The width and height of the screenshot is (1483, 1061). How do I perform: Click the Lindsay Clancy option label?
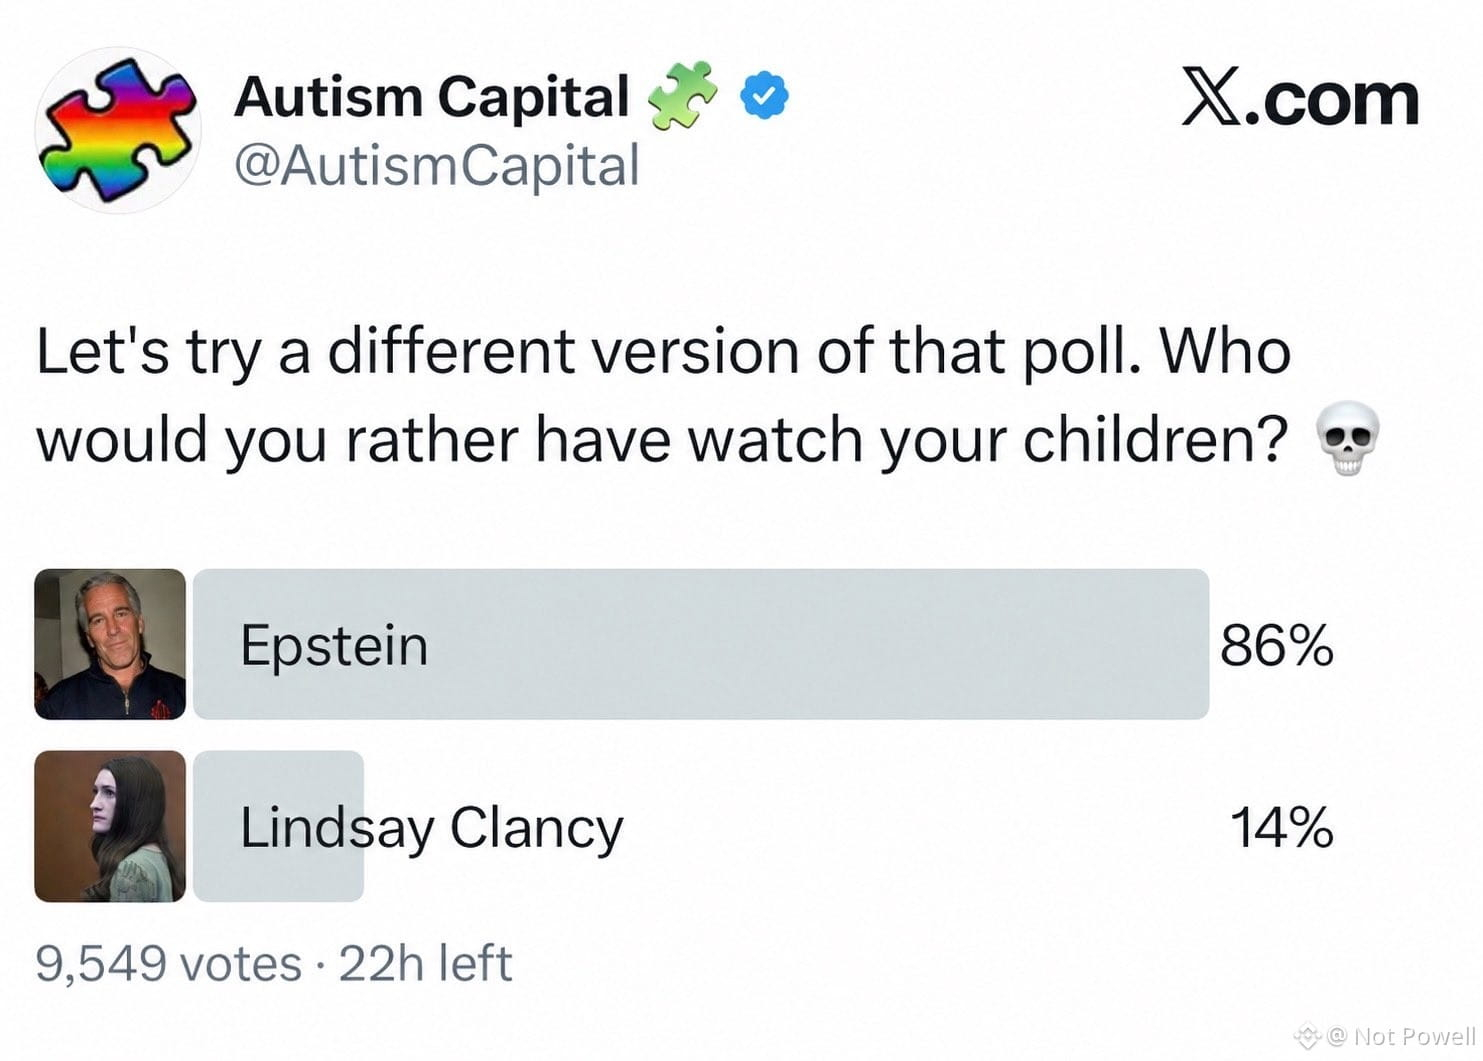[431, 829]
